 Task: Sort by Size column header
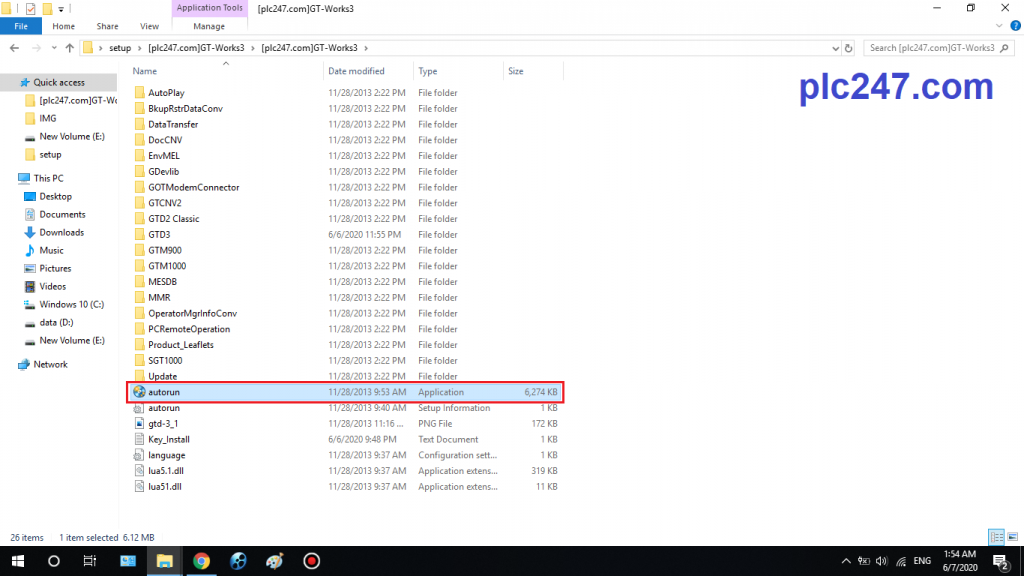click(516, 71)
